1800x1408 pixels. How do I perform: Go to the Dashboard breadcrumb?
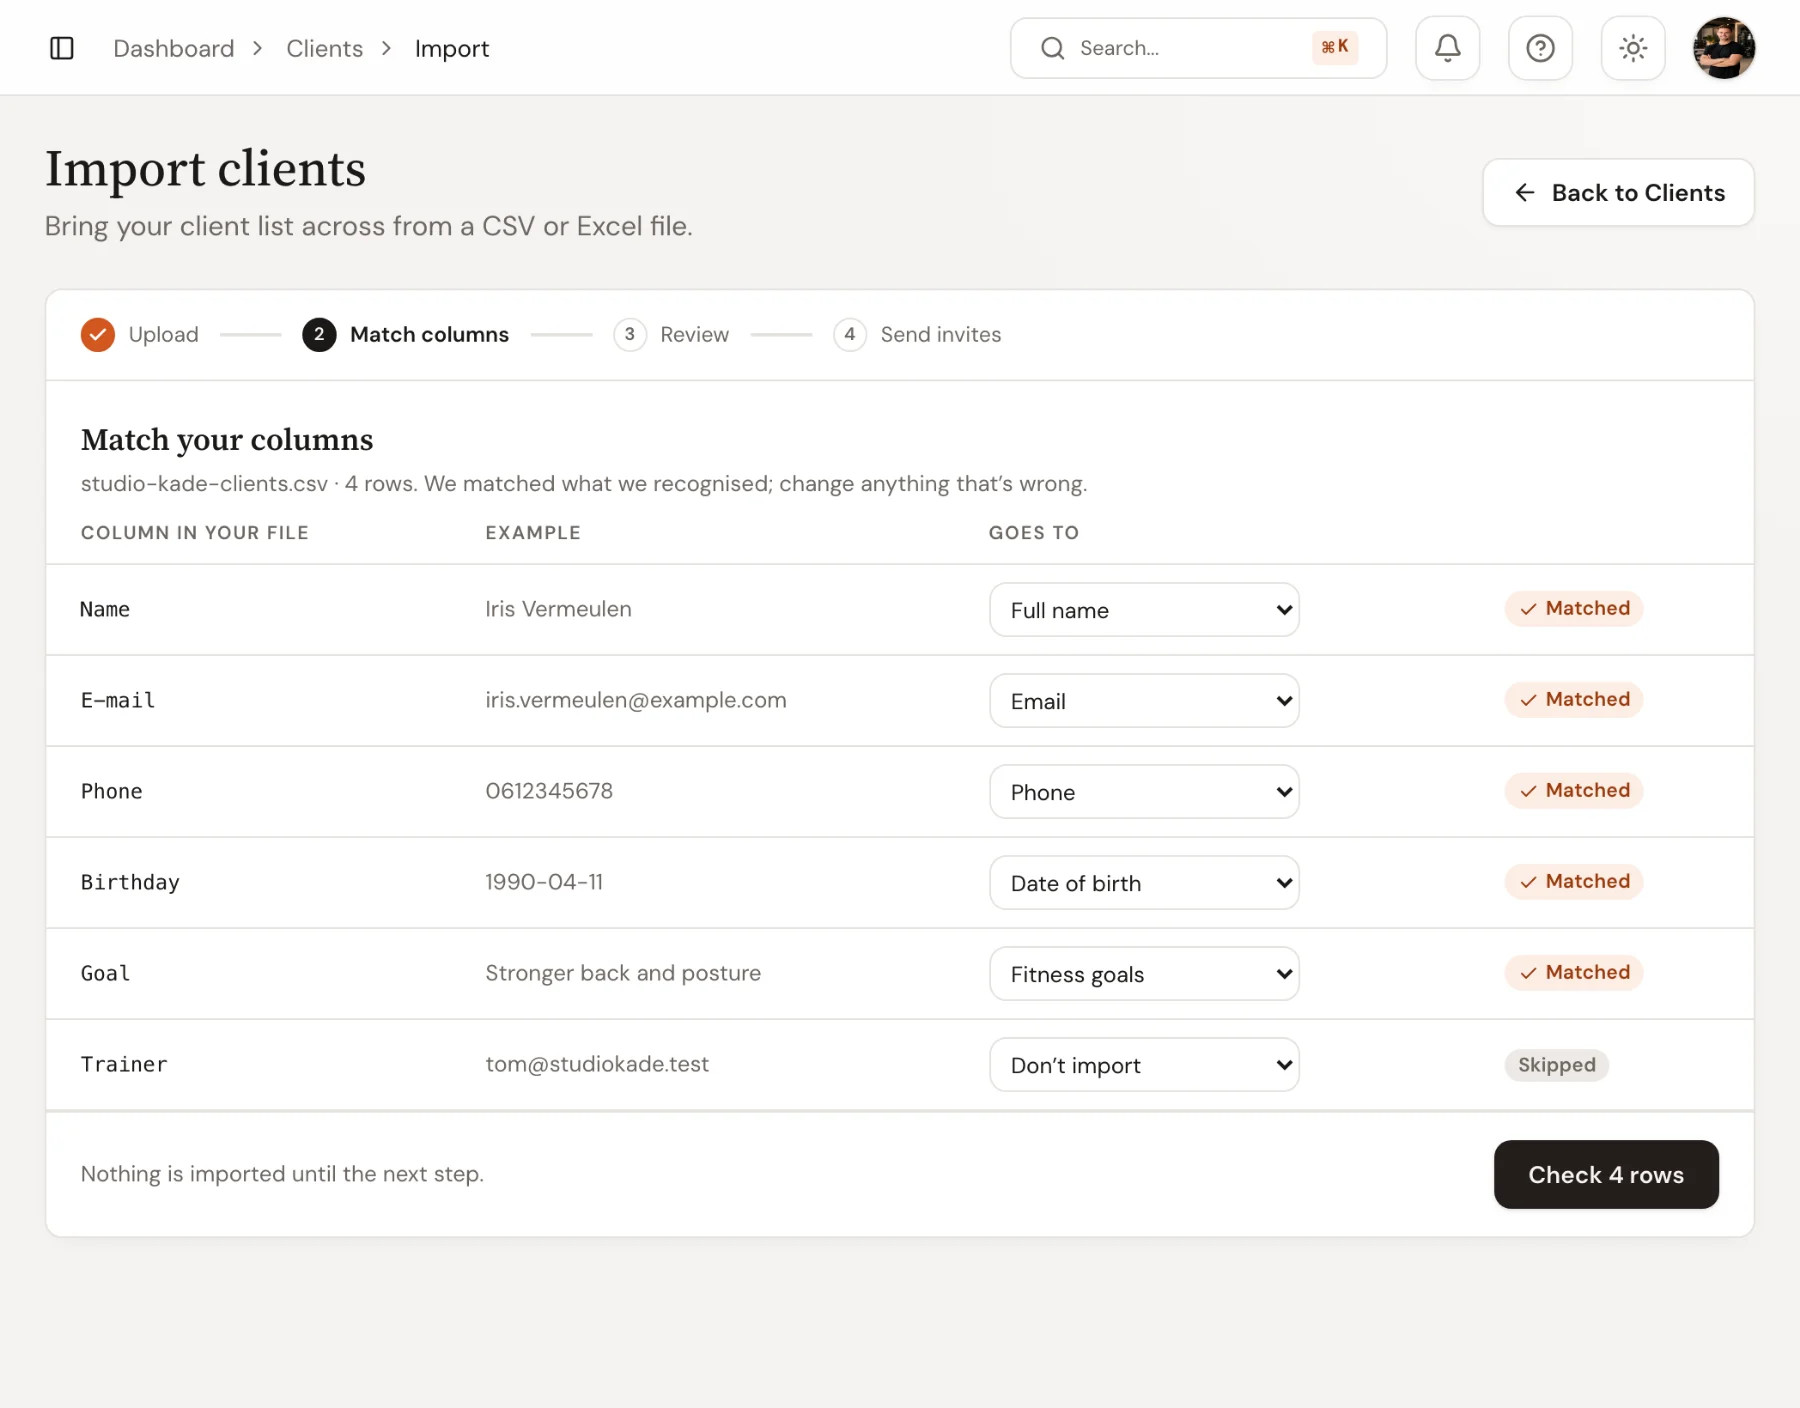(174, 48)
